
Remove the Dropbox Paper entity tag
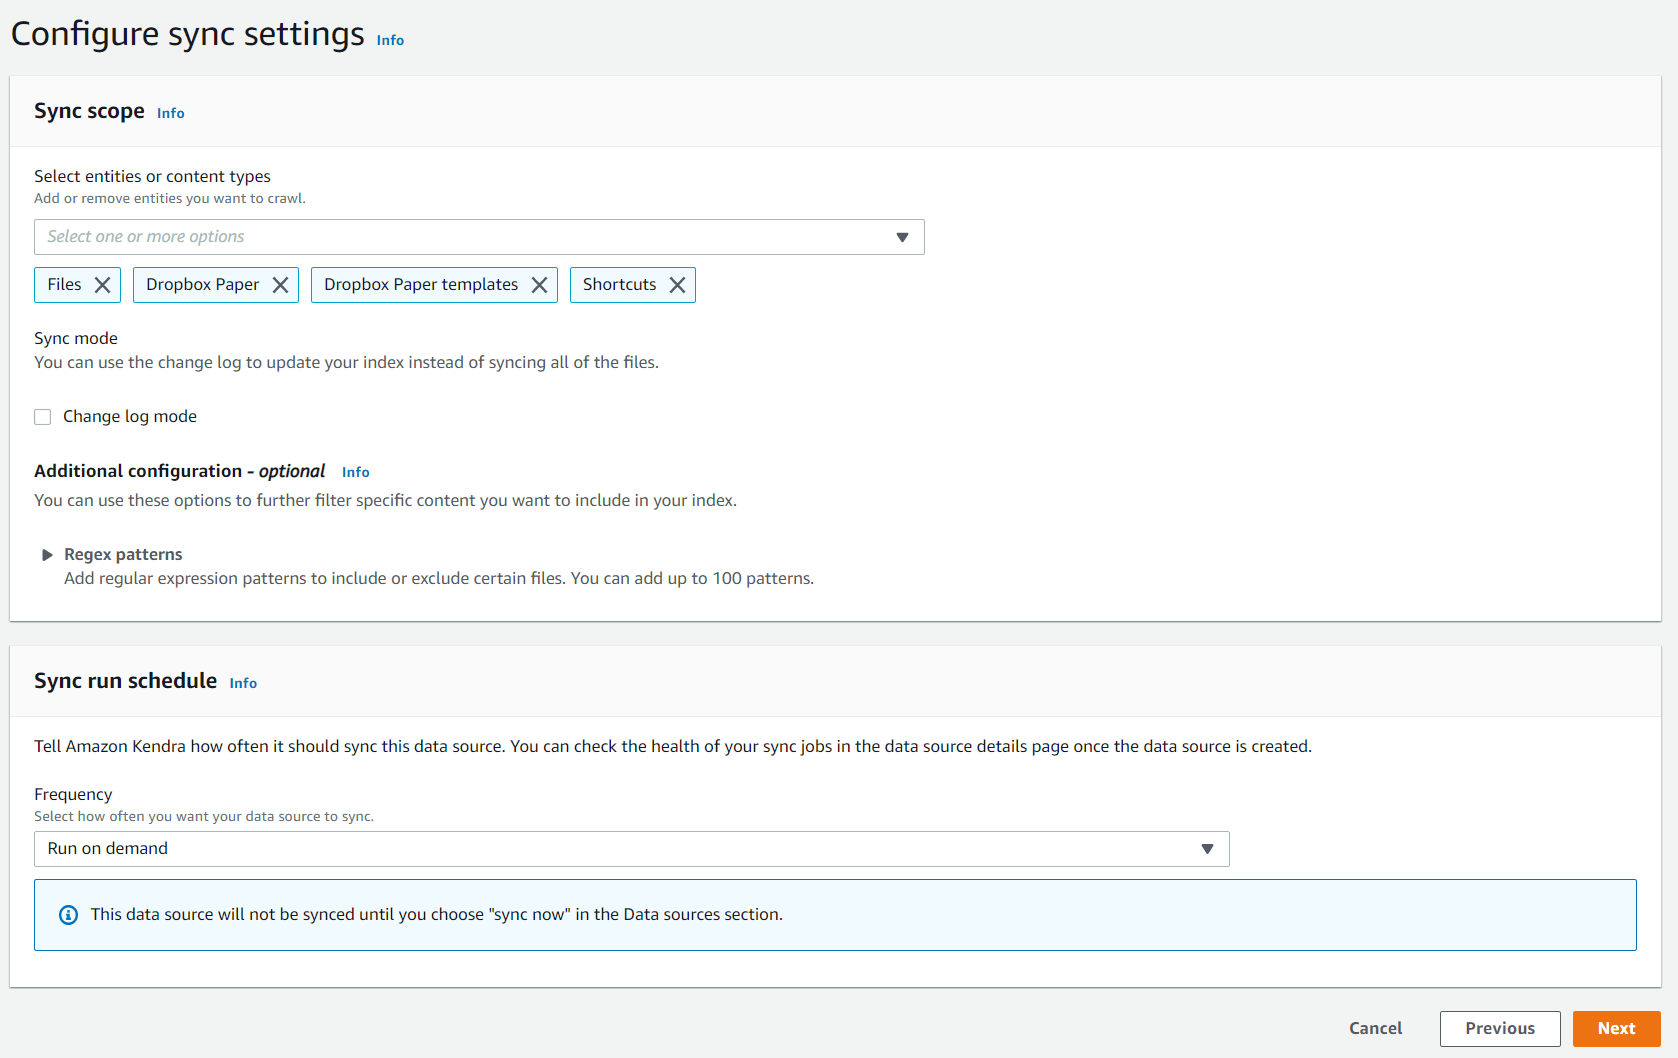280,285
